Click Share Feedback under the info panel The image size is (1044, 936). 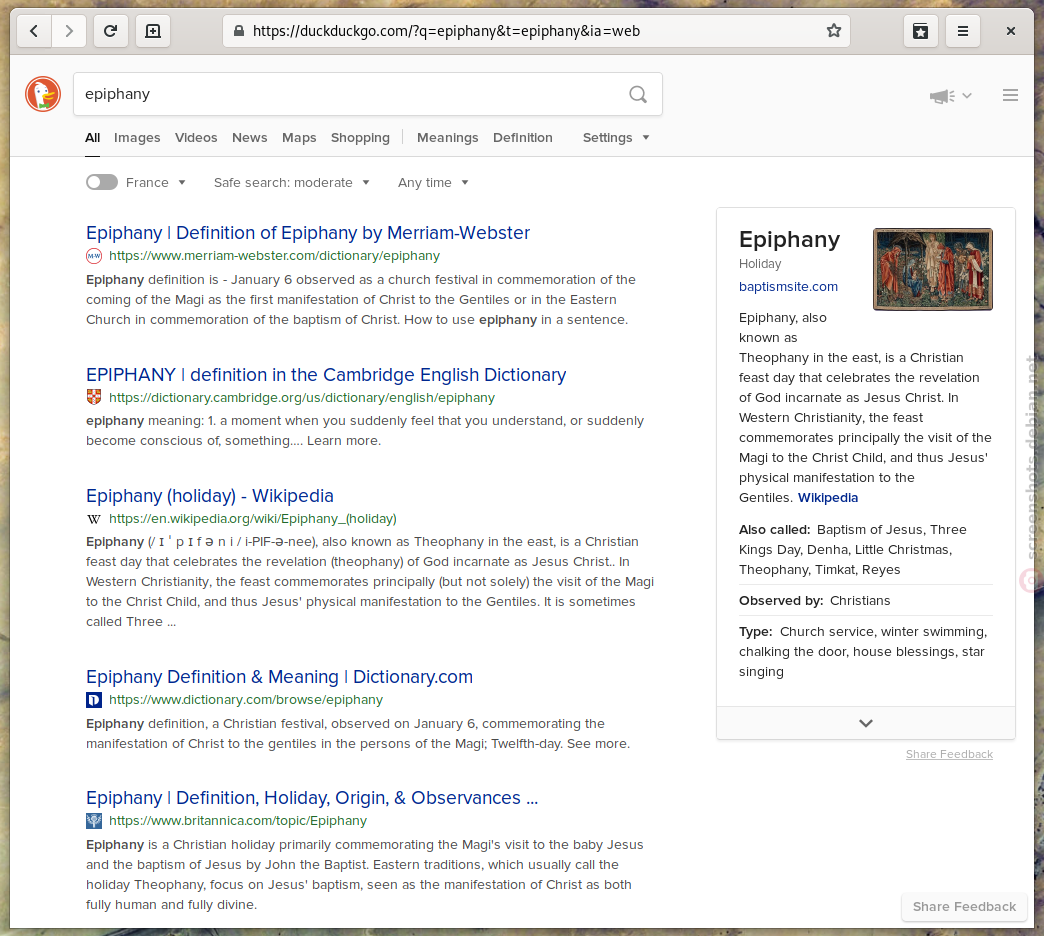pyautogui.click(x=949, y=754)
